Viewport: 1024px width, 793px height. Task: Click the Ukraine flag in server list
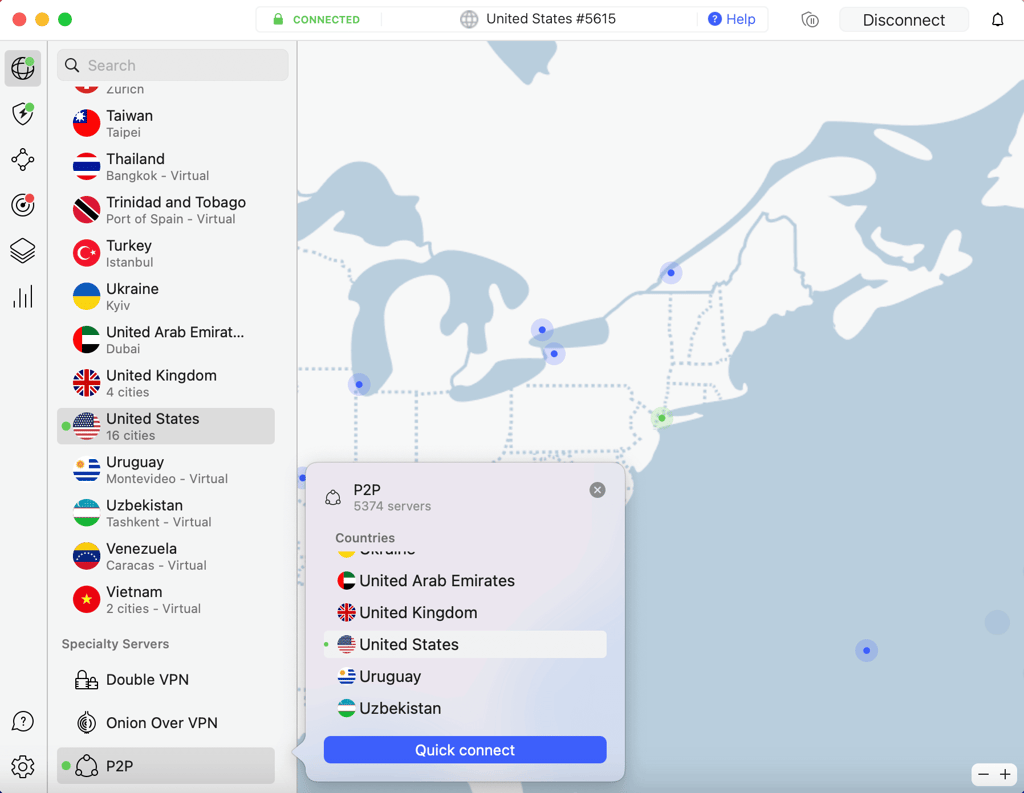[x=86, y=296]
